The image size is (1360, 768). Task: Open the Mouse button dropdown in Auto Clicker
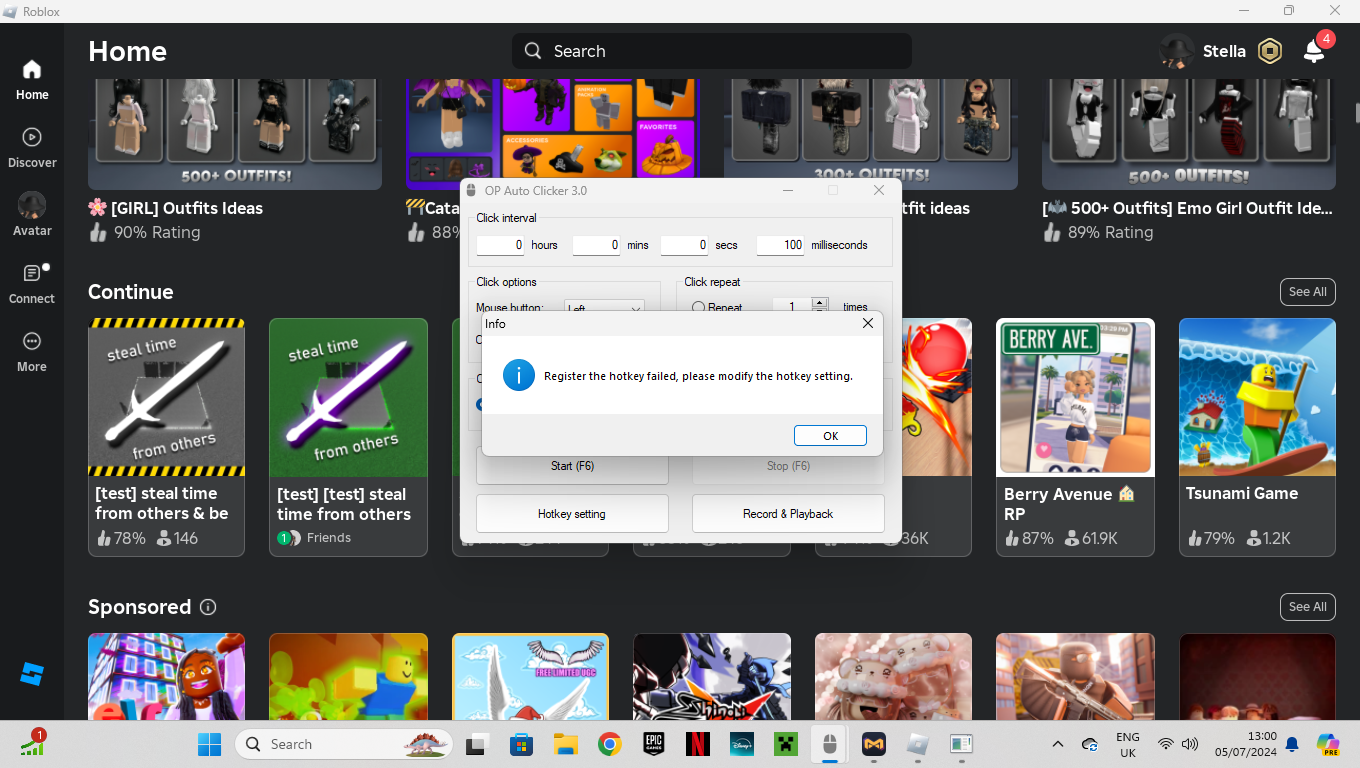point(604,308)
